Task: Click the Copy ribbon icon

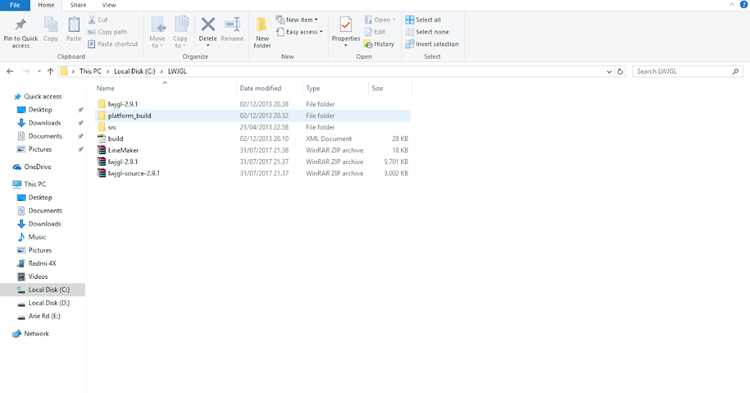Action: coord(50,24)
